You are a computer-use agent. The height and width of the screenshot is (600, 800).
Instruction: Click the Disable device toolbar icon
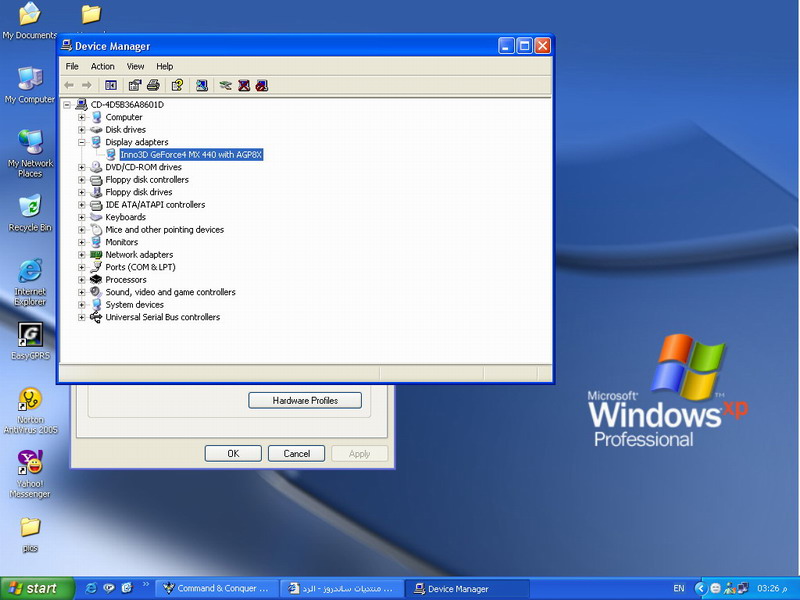(x=262, y=85)
